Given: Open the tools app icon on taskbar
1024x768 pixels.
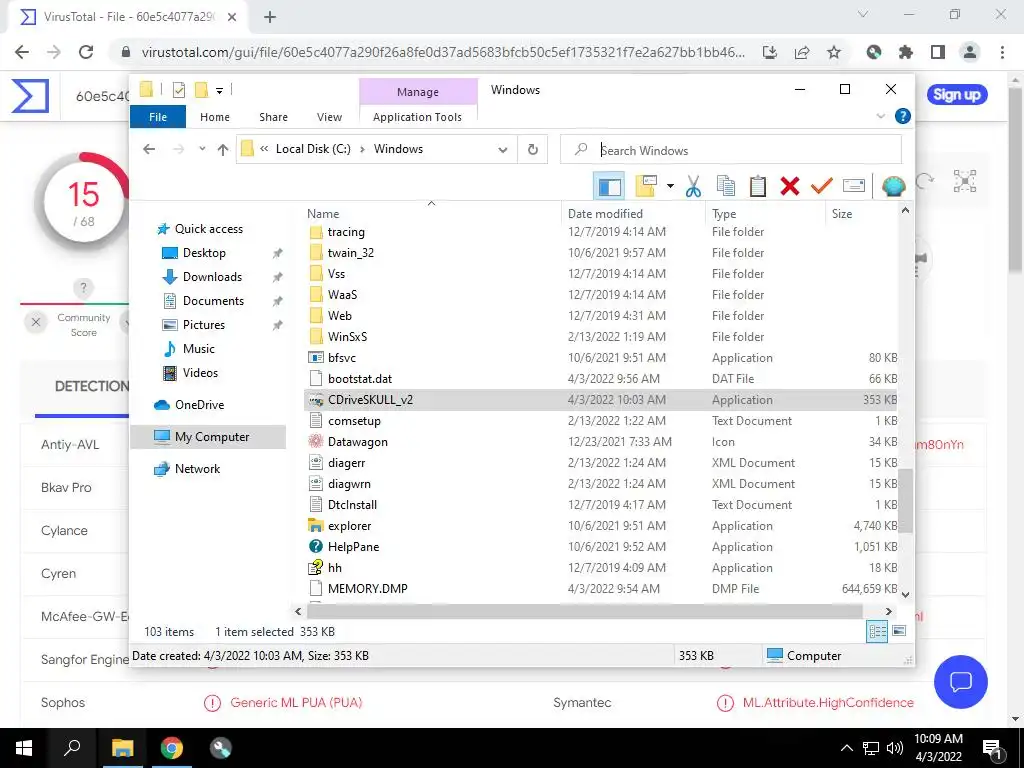Looking at the screenshot, I should [x=221, y=748].
